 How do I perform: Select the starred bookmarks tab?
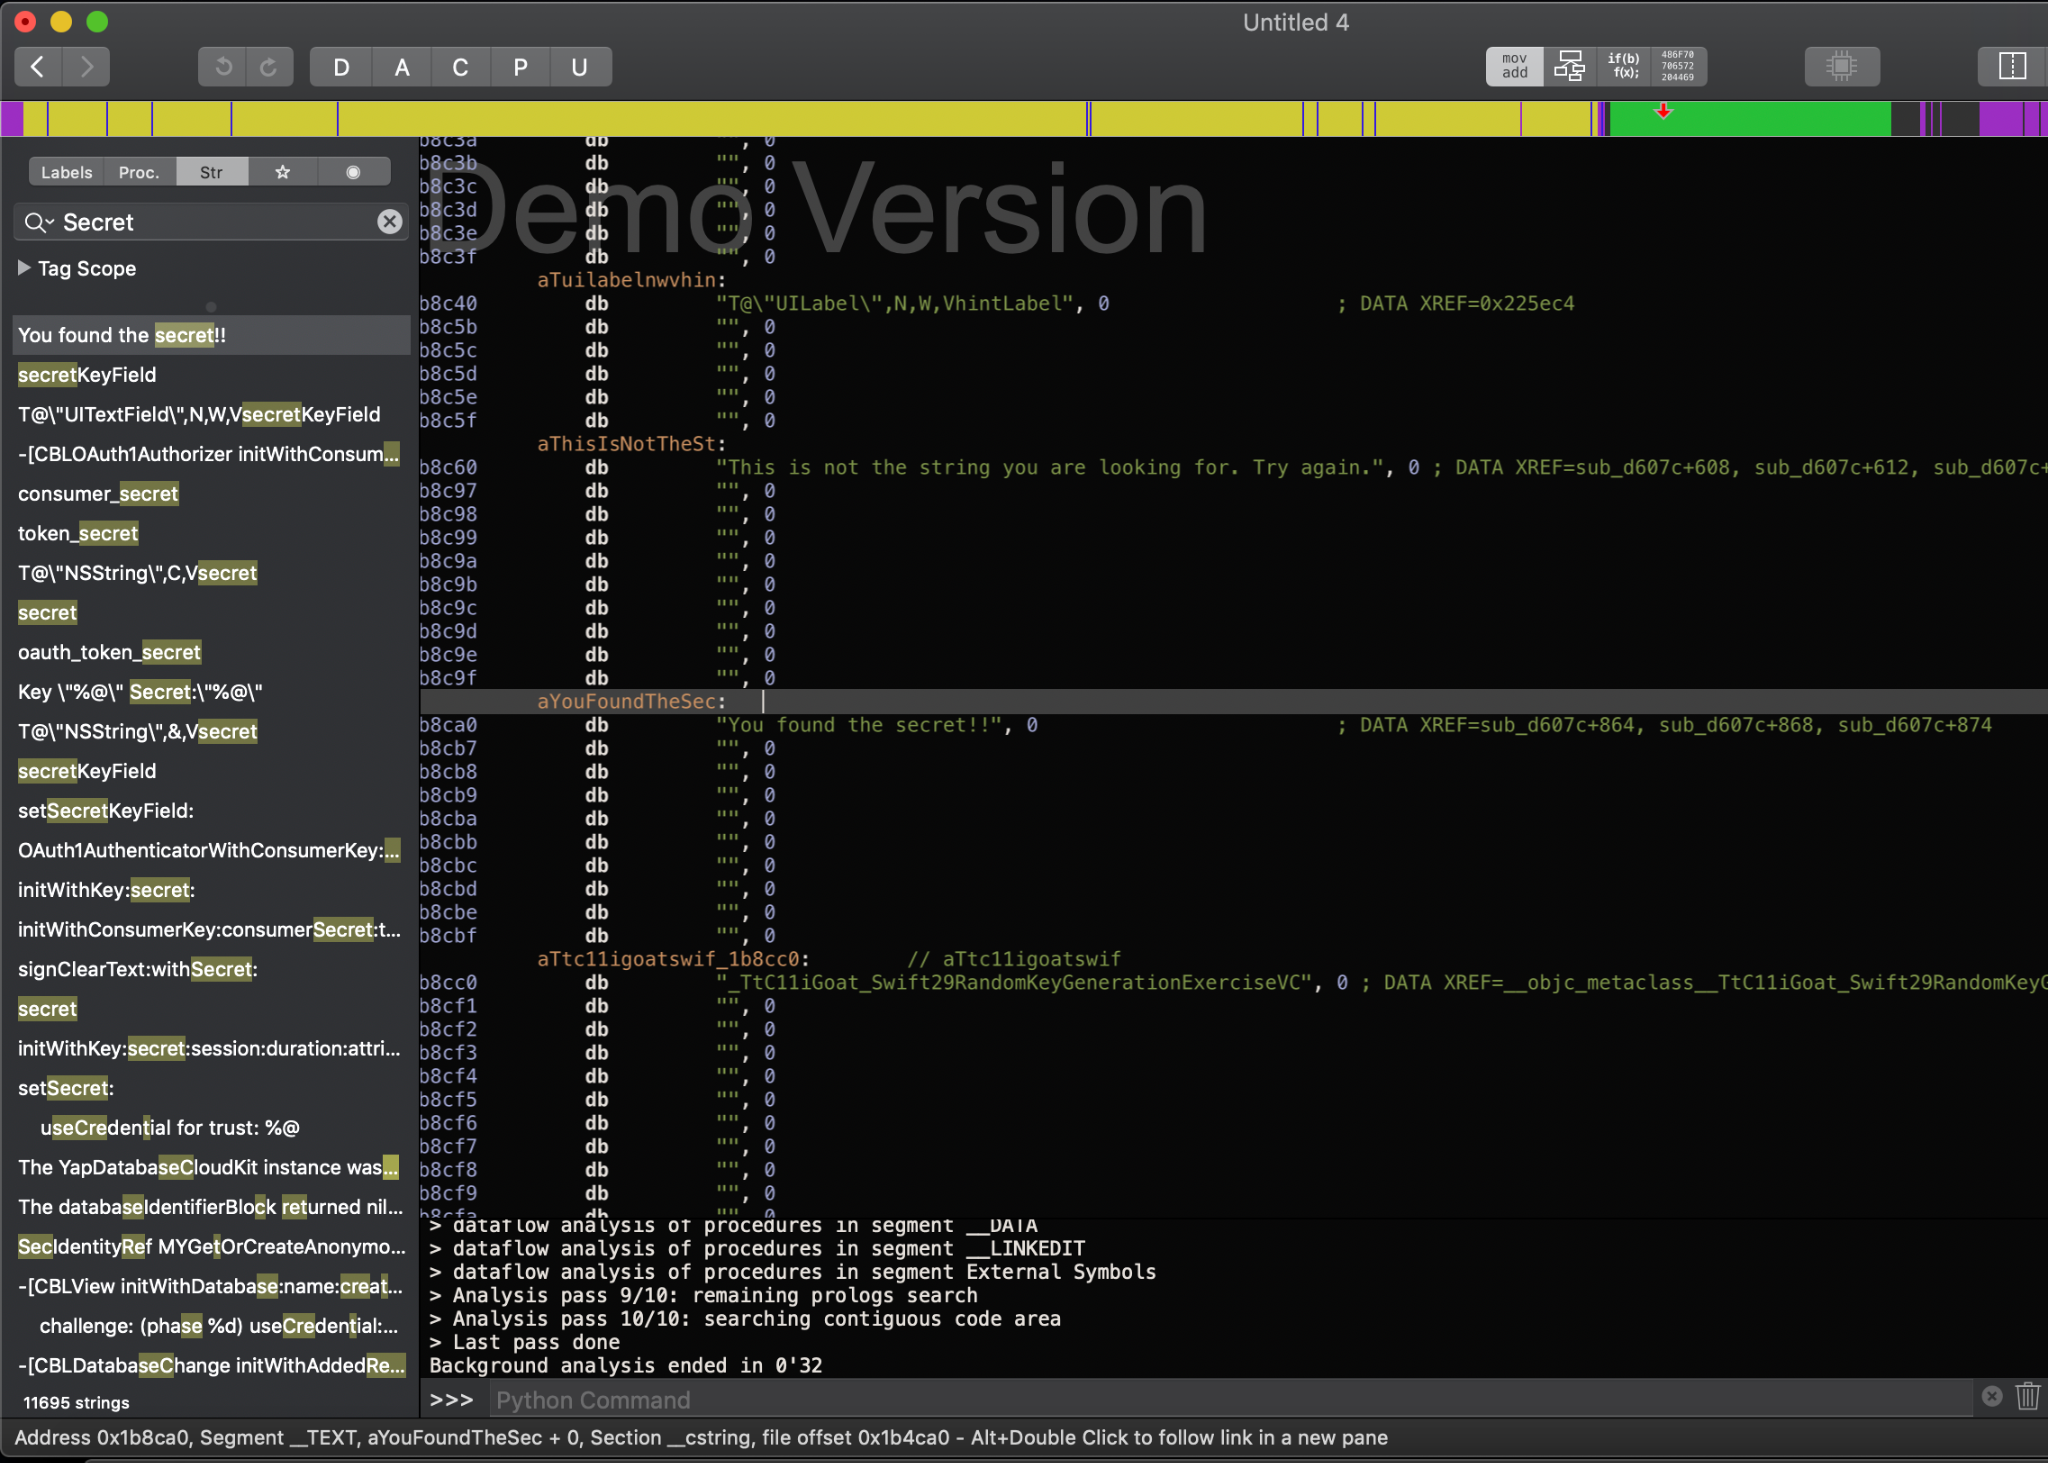tap(283, 172)
